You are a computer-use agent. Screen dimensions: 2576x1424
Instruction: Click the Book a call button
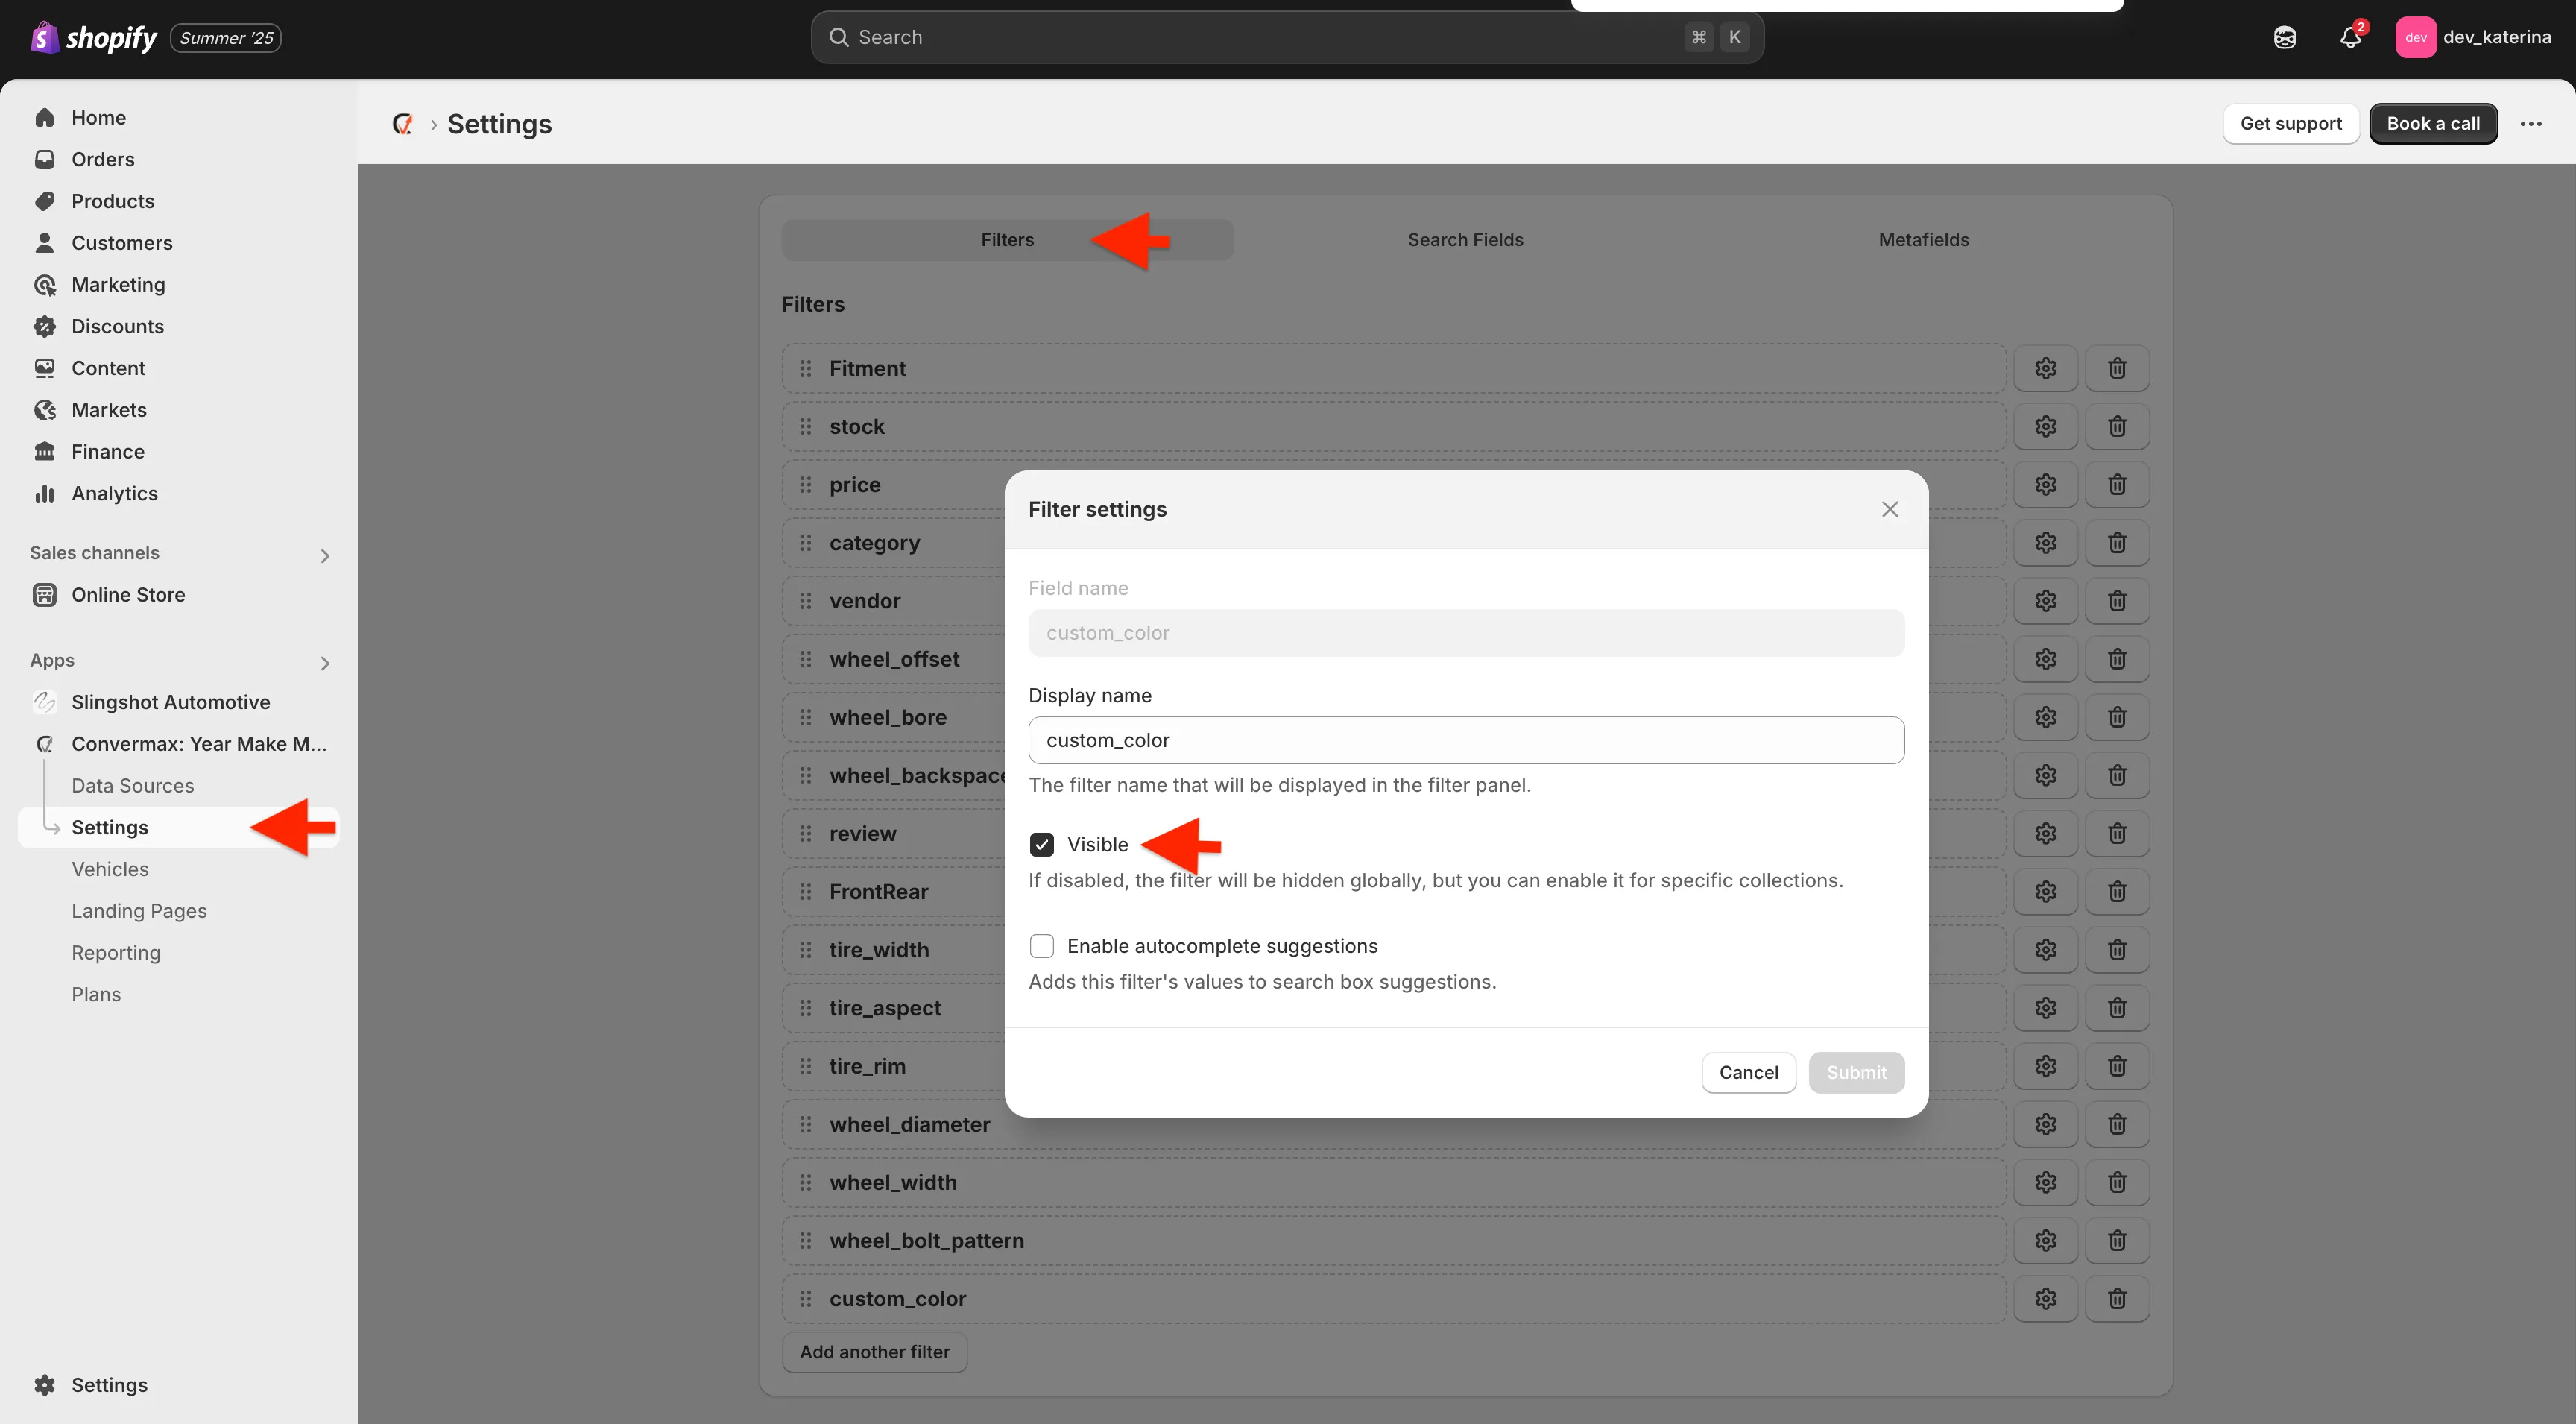point(2432,124)
